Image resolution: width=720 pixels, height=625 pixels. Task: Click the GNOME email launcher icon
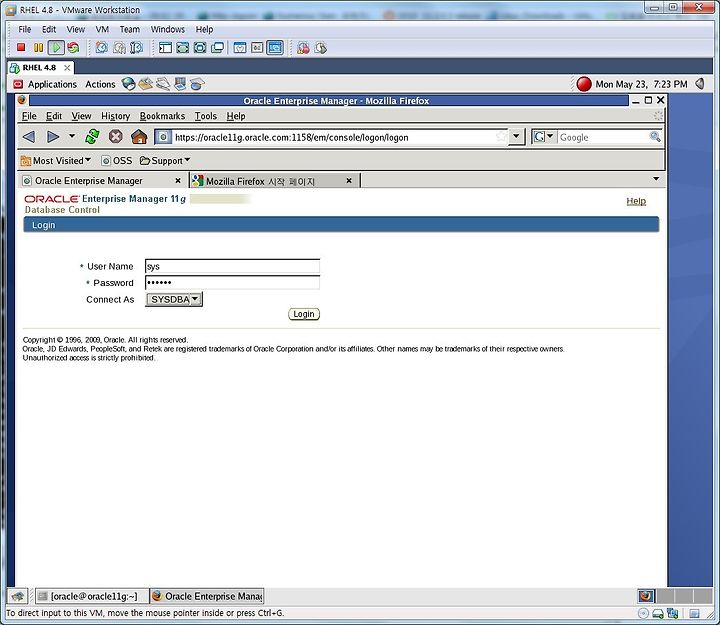[x=146, y=84]
